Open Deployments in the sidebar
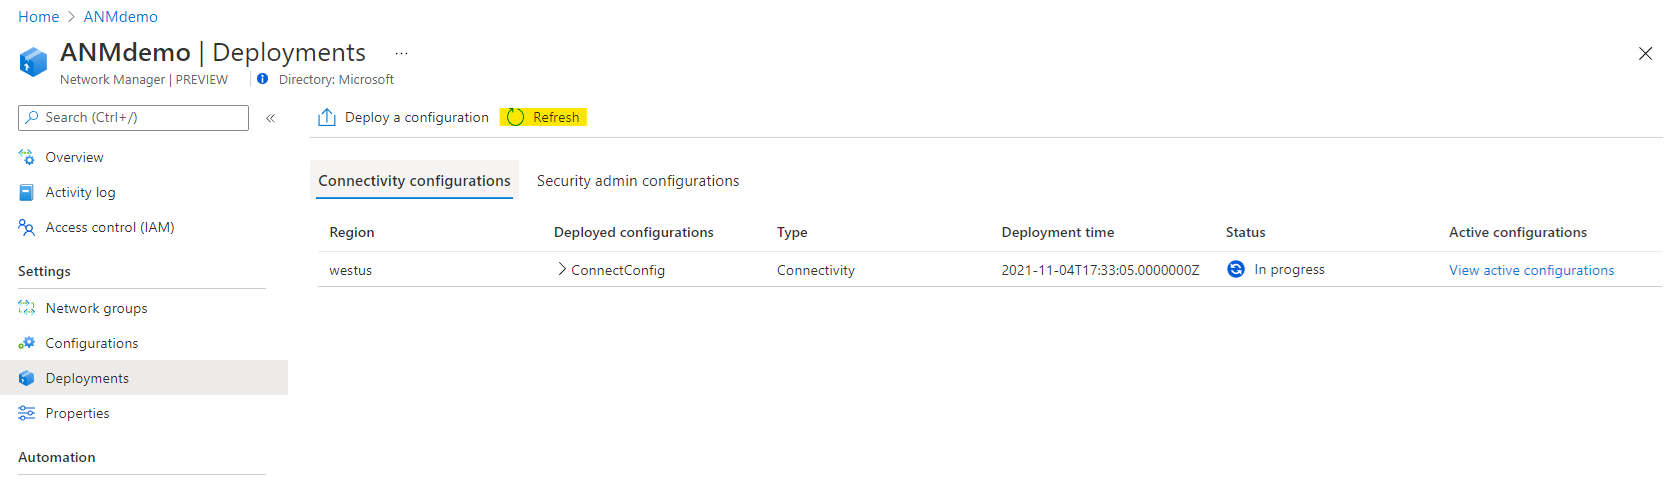Image resolution: width=1677 pixels, height=483 pixels. coord(87,378)
